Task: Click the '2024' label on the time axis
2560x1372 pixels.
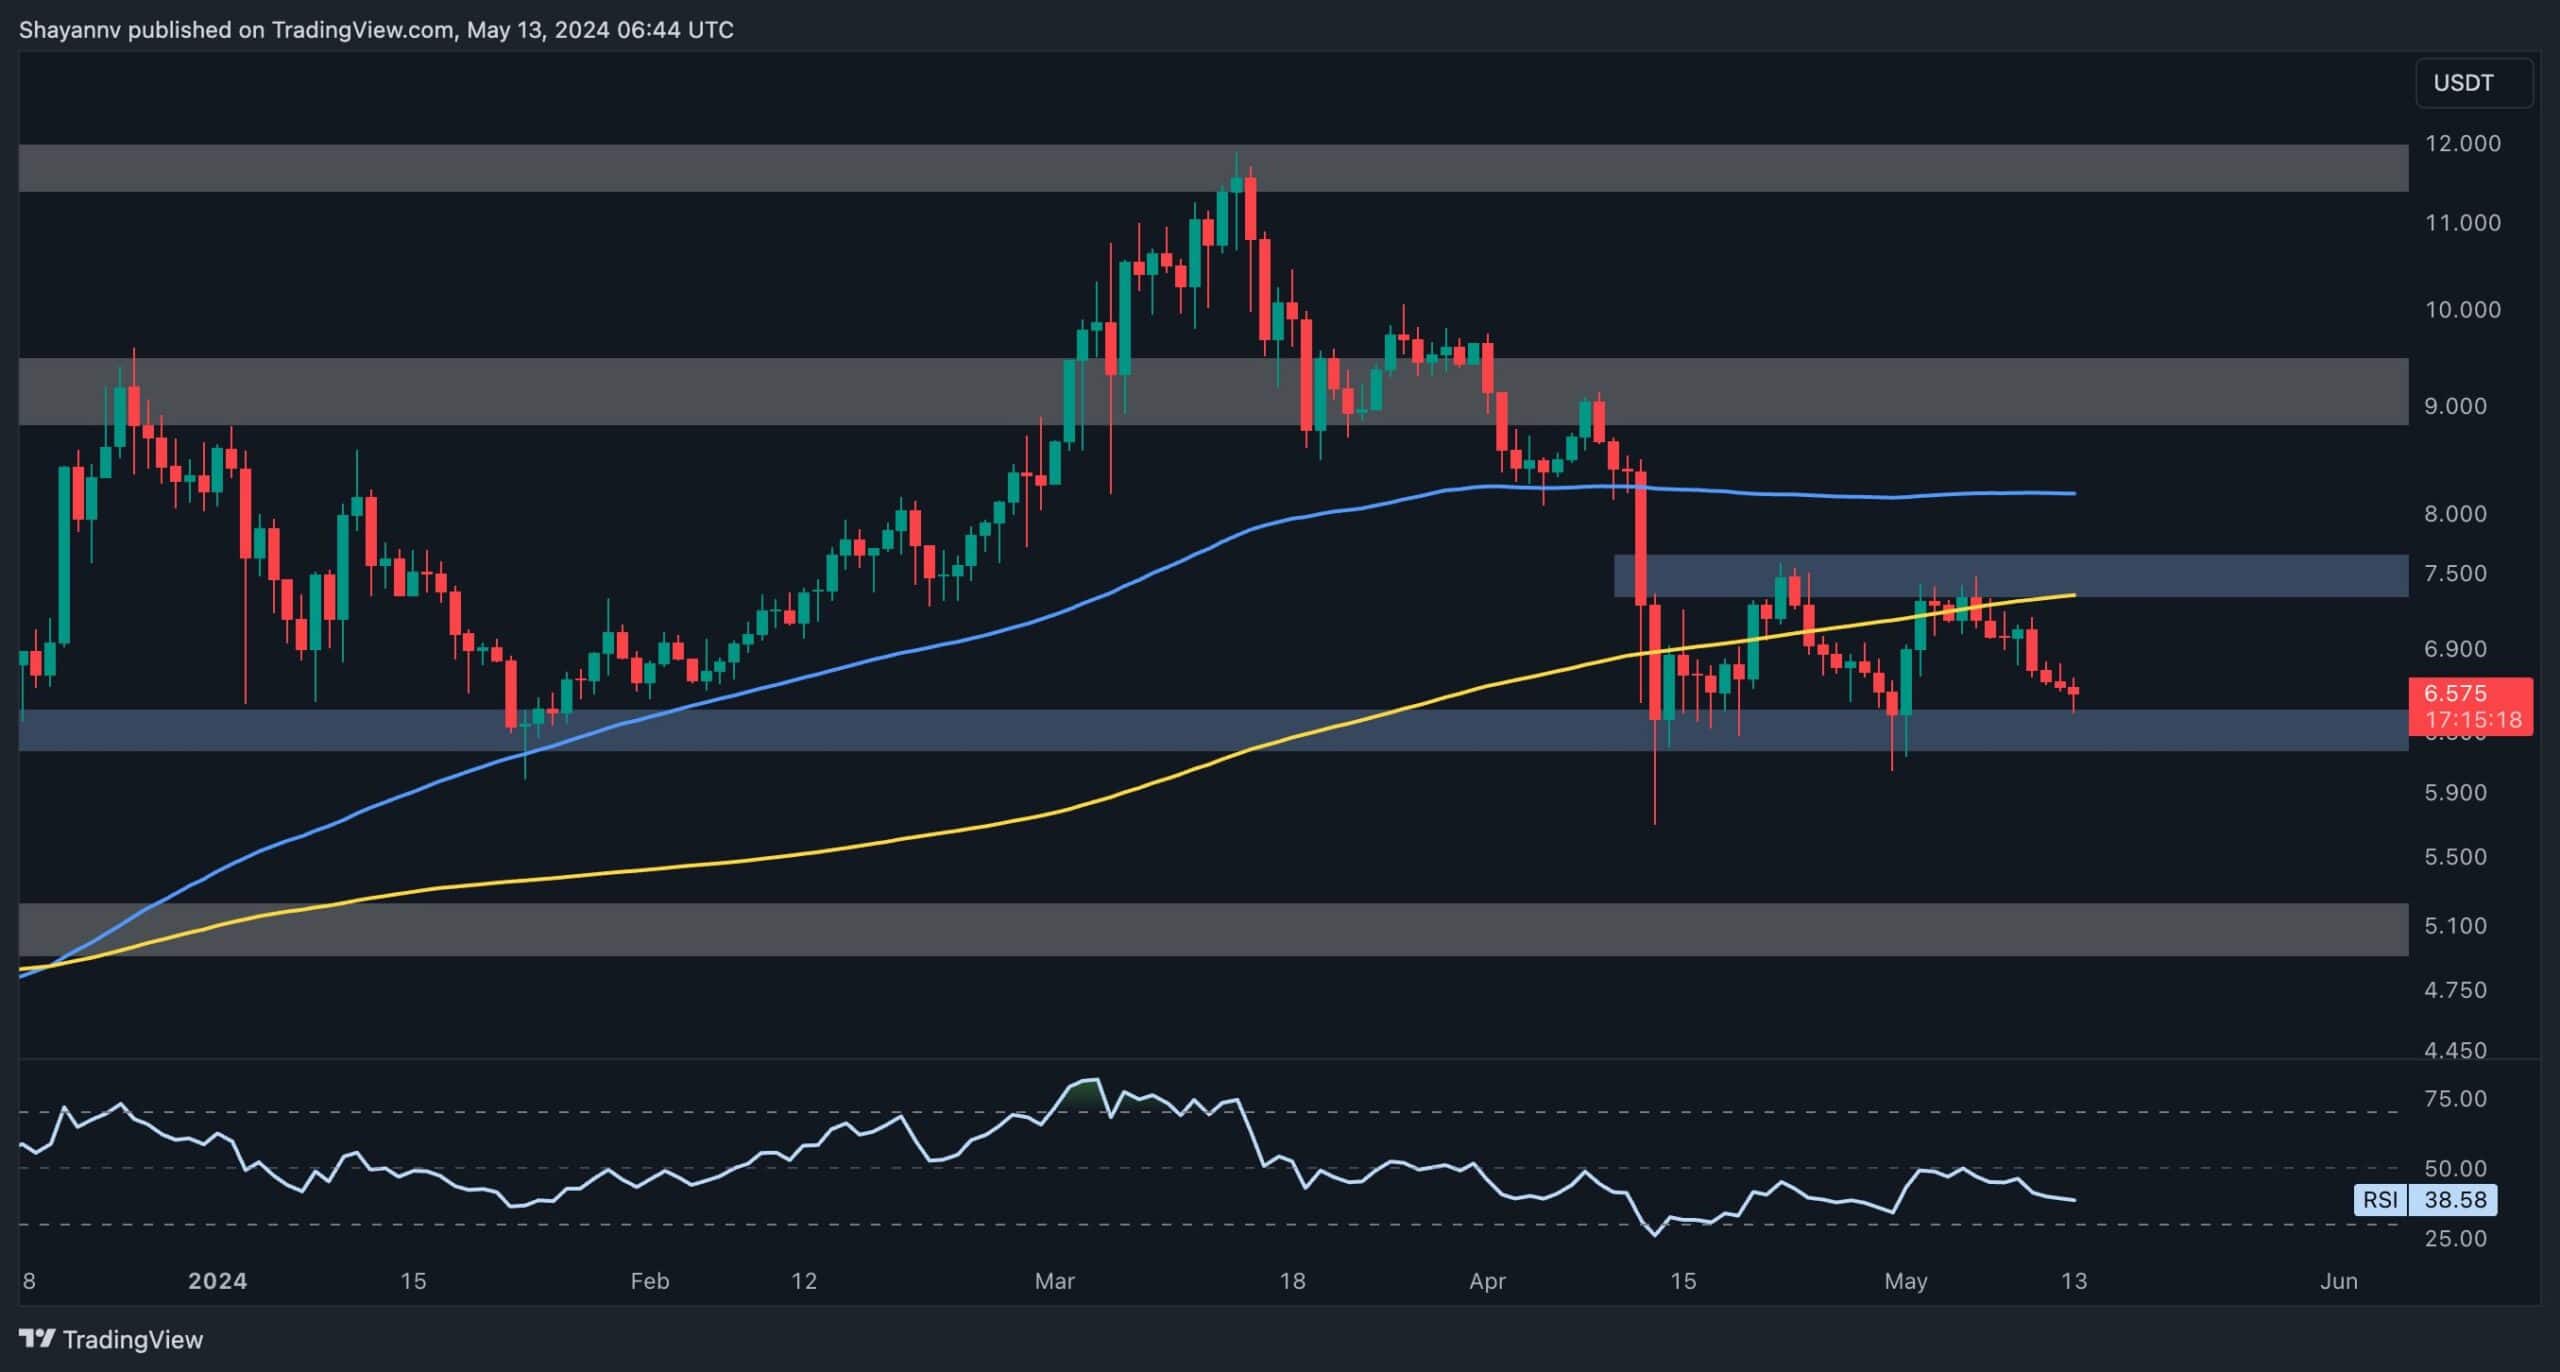Action: [x=217, y=1281]
